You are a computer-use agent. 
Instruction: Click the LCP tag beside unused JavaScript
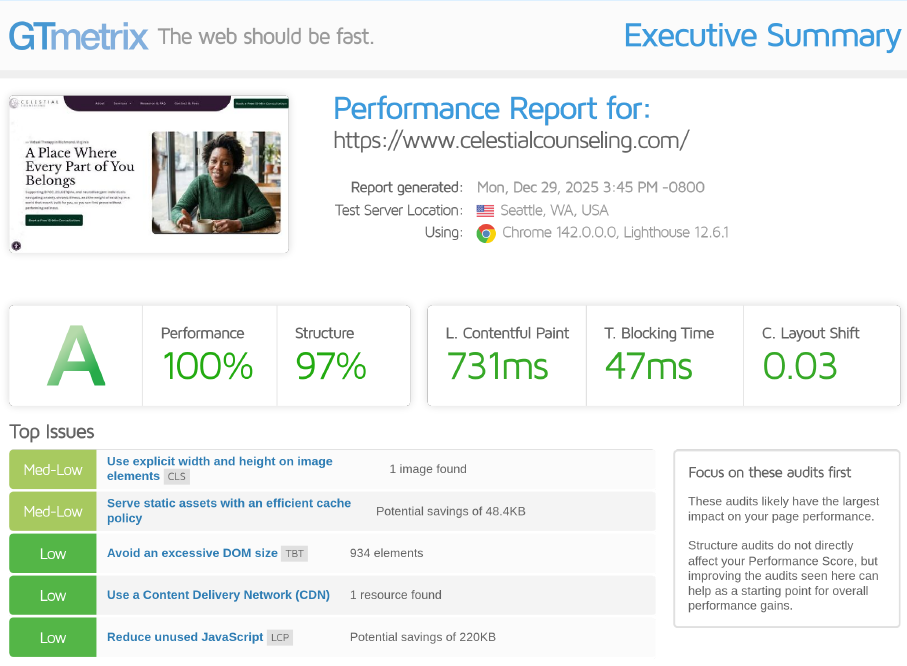point(280,637)
